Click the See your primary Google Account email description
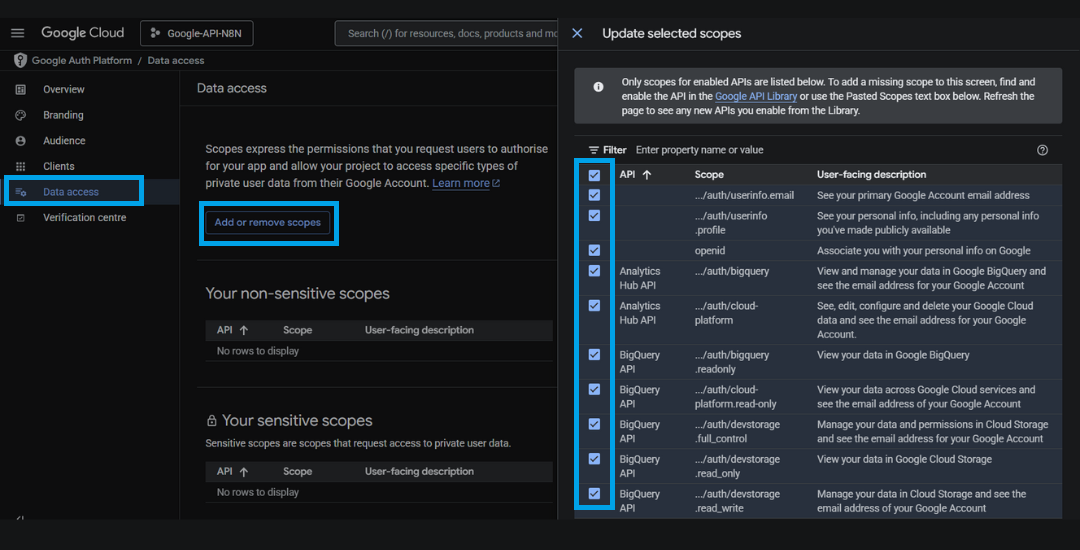Image resolution: width=1080 pixels, height=550 pixels. 923,195
